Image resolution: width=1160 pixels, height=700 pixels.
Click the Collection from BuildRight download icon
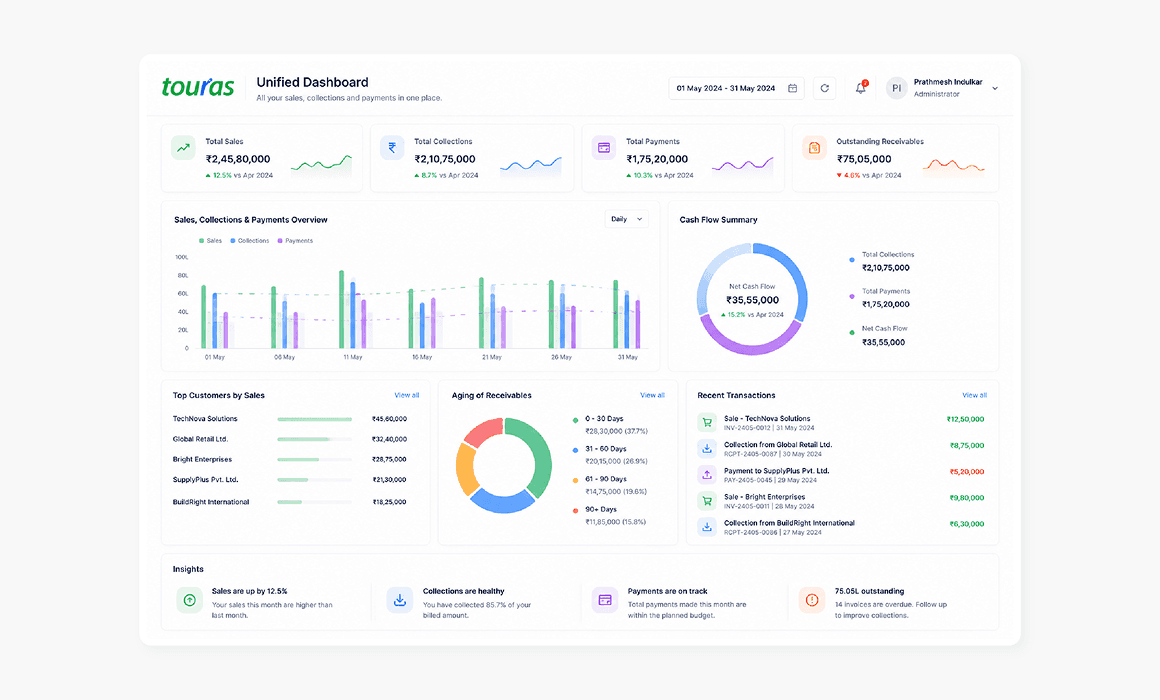pos(707,527)
